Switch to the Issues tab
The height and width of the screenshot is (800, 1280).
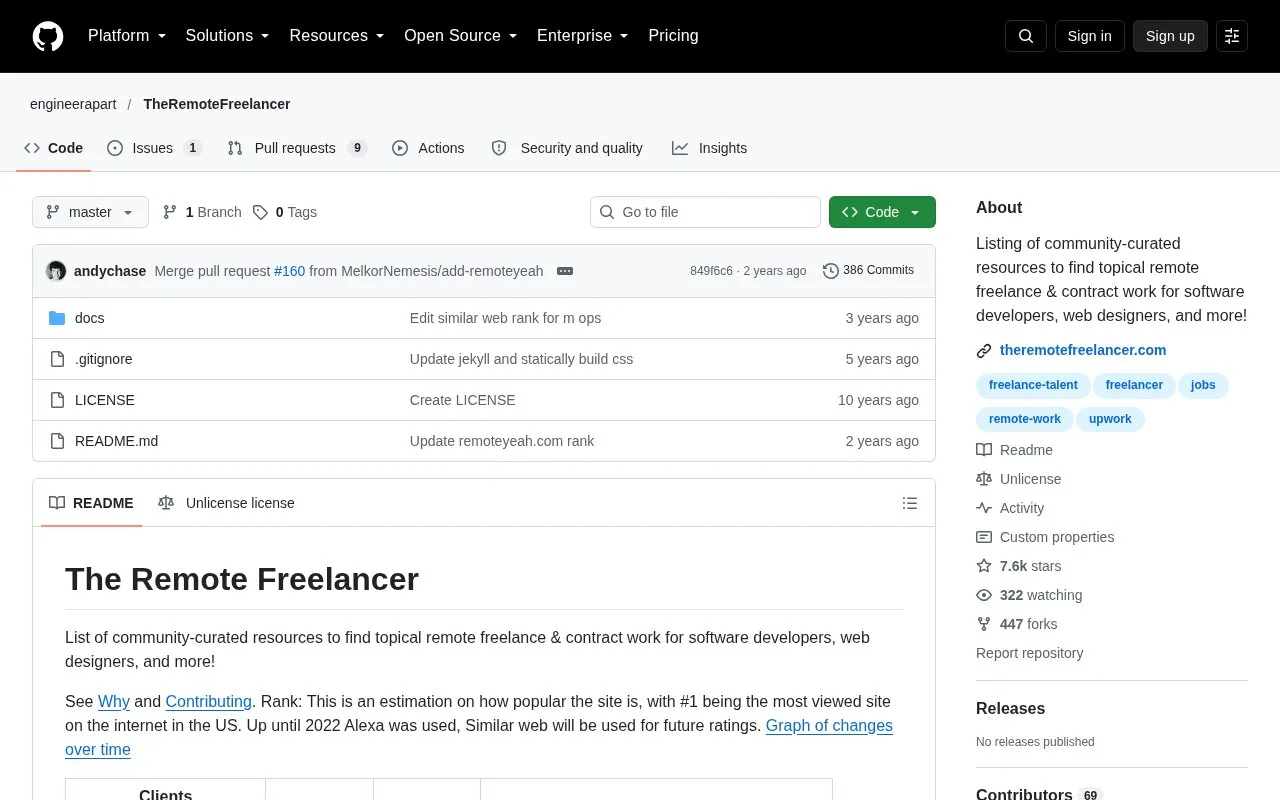click(x=154, y=148)
